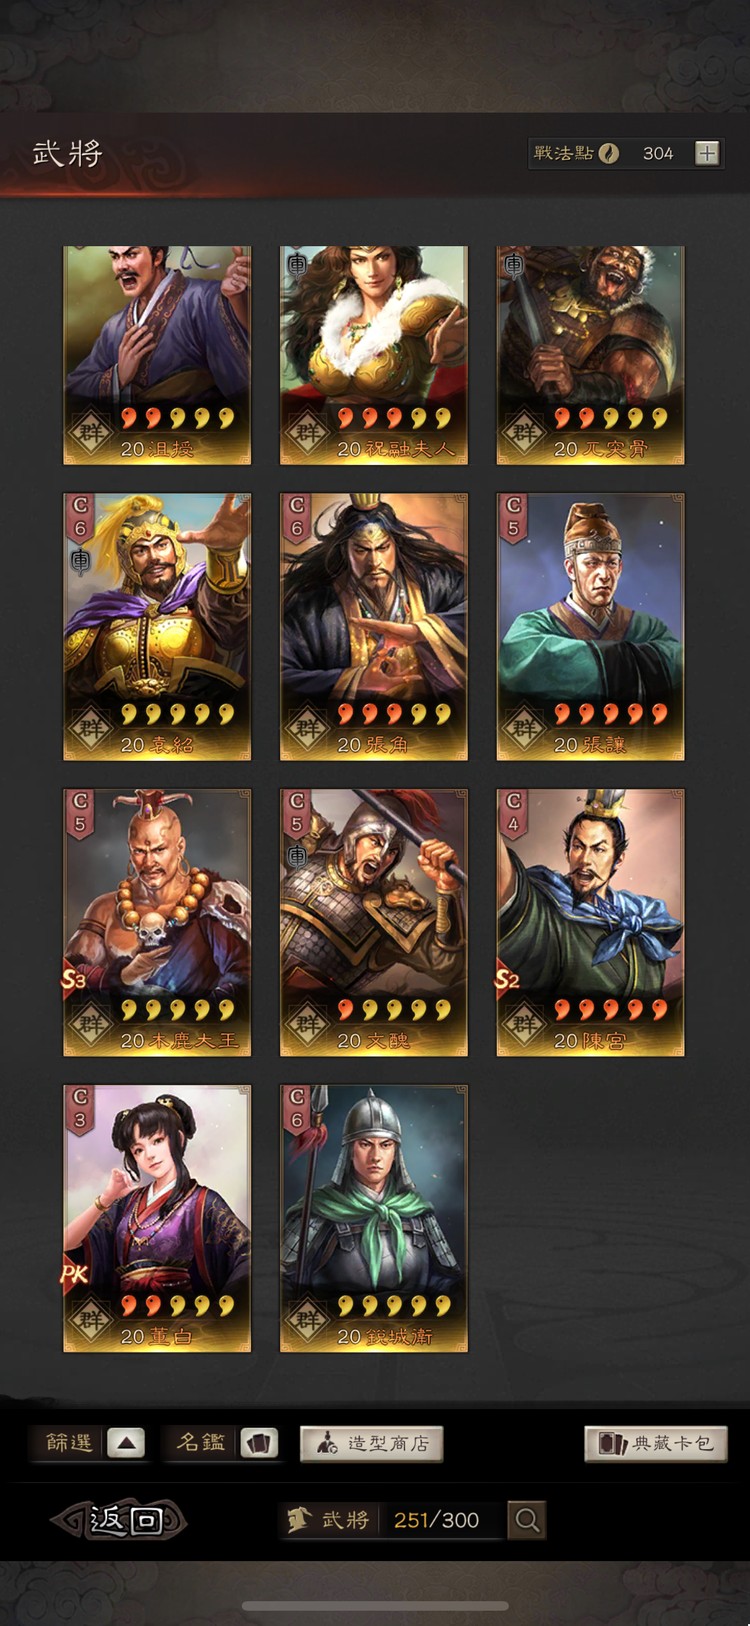Open the 典藏卡包 collection pack
750x1626 pixels.
[656, 1443]
